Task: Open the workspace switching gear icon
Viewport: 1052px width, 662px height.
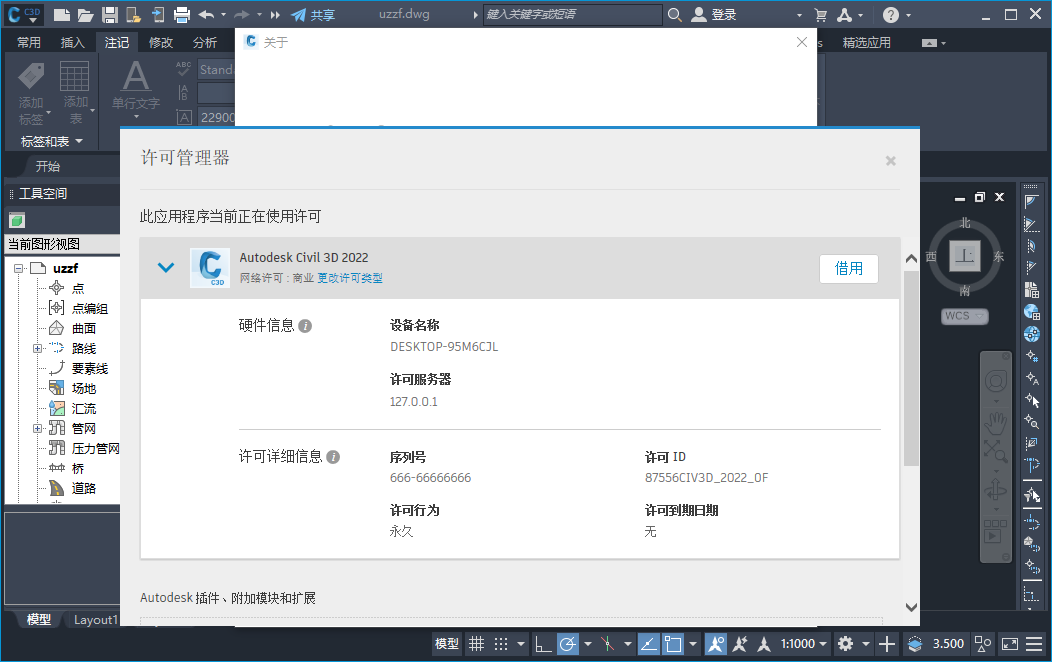Action: pos(846,644)
